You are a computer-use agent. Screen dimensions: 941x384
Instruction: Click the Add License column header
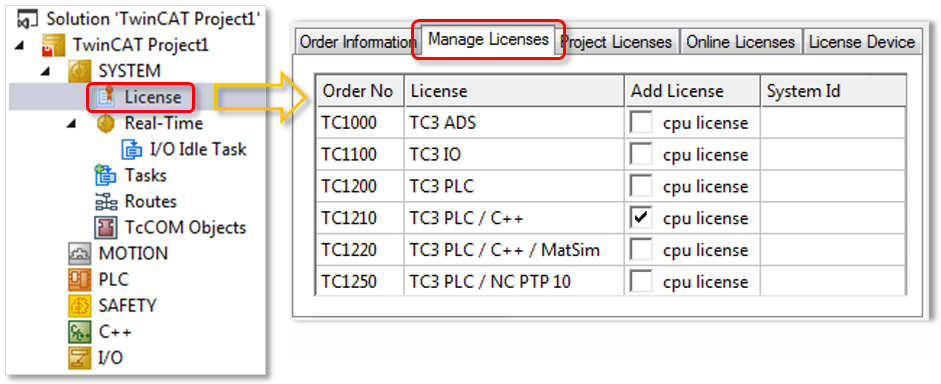point(693,91)
